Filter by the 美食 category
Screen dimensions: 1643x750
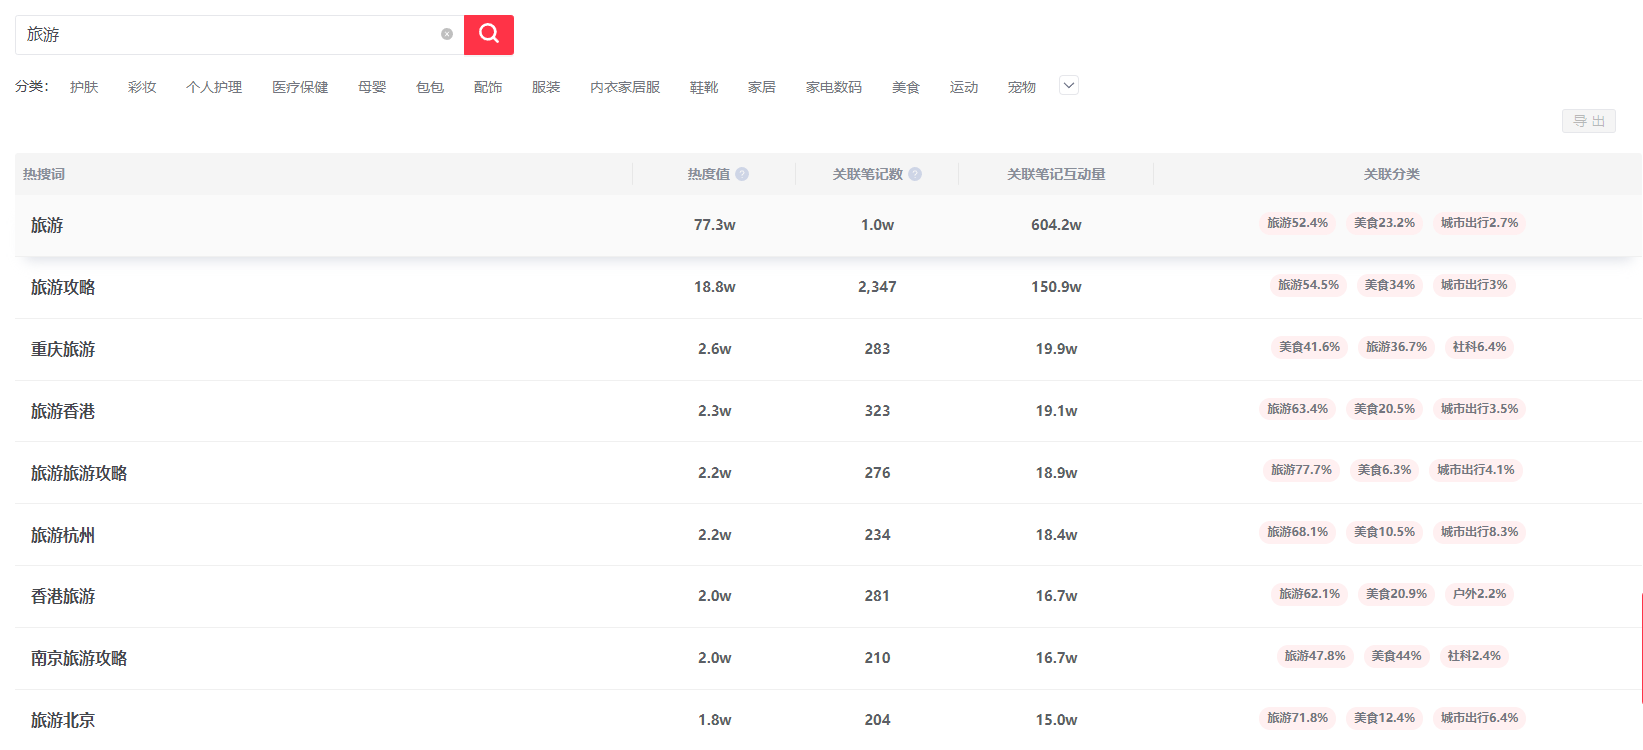[x=906, y=87]
